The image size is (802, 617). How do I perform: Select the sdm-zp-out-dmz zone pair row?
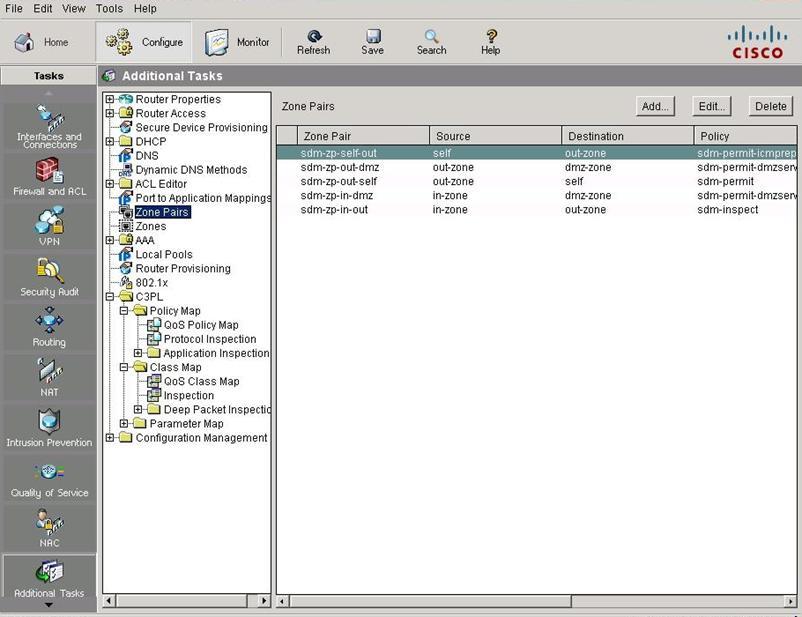click(x=537, y=167)
